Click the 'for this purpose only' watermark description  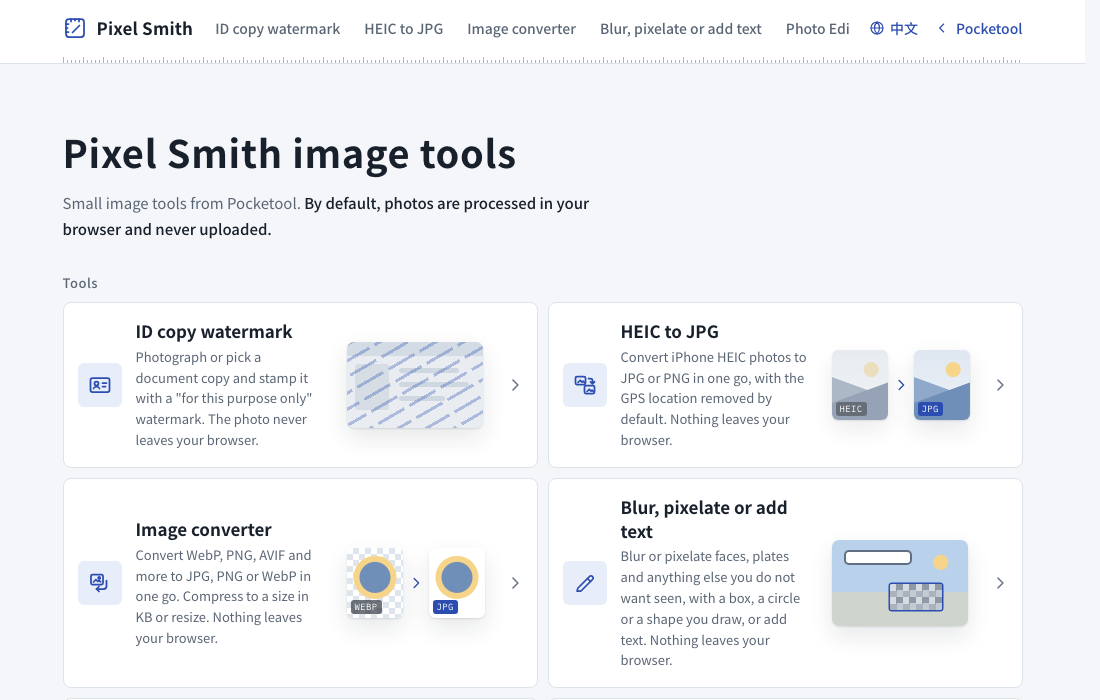[x=224, y=398]
